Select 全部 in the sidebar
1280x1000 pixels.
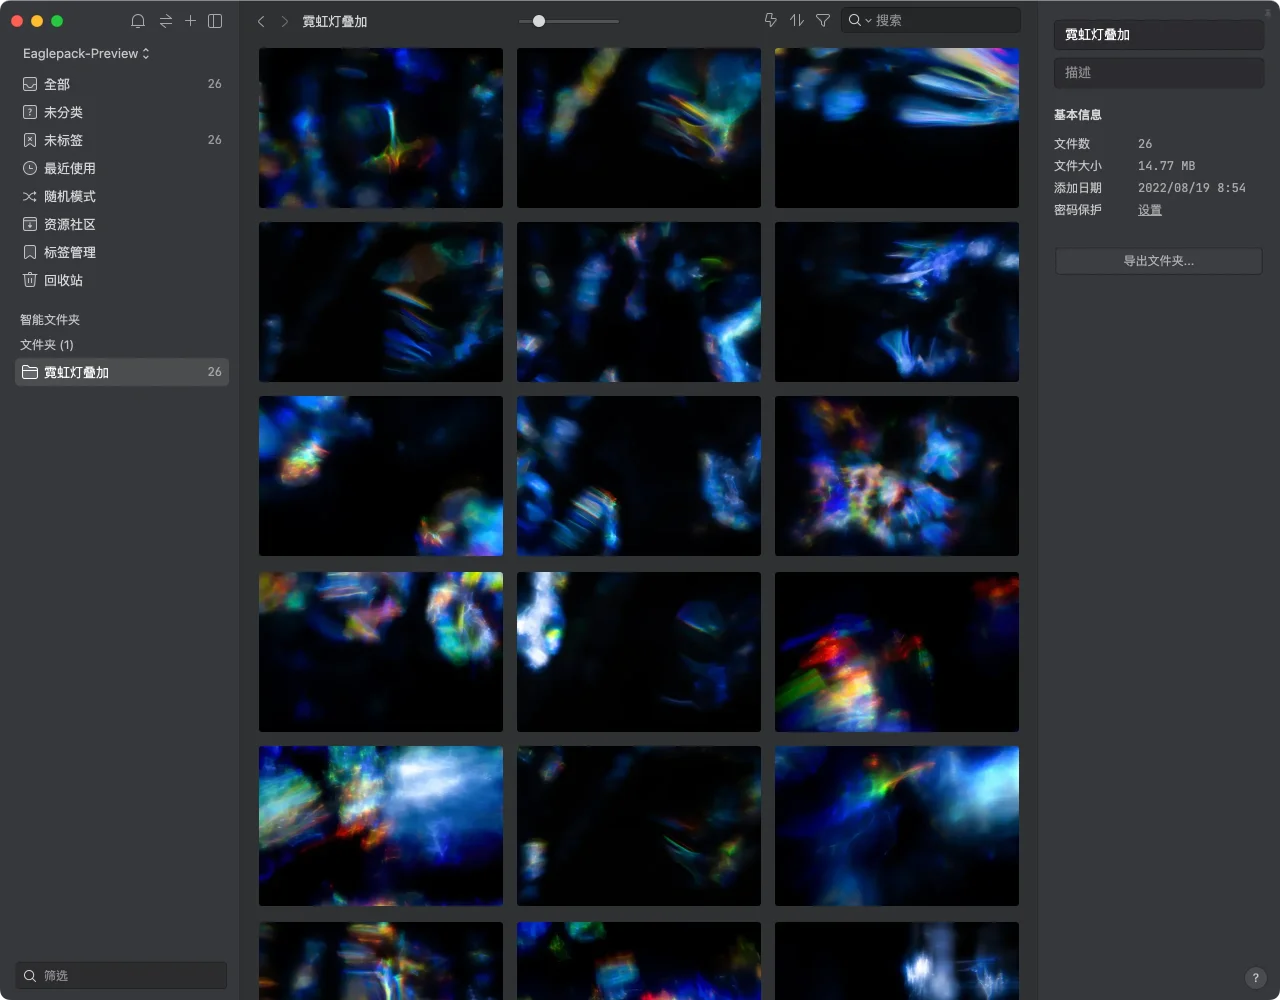click(x=122, y=84)
